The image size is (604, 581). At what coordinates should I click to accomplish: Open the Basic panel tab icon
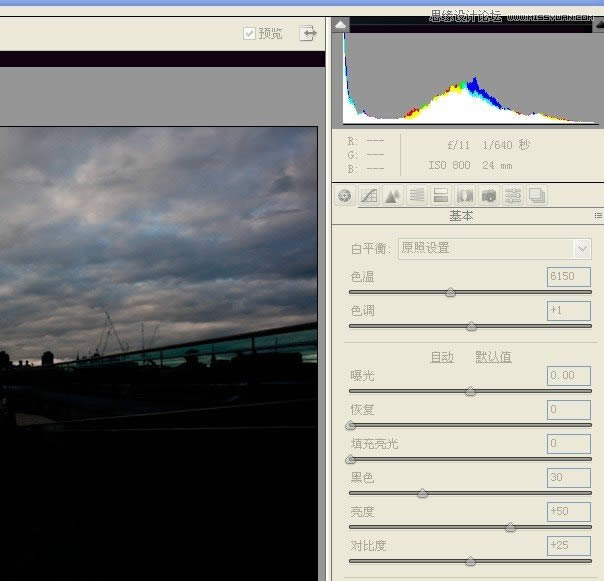tap(345, 196)
